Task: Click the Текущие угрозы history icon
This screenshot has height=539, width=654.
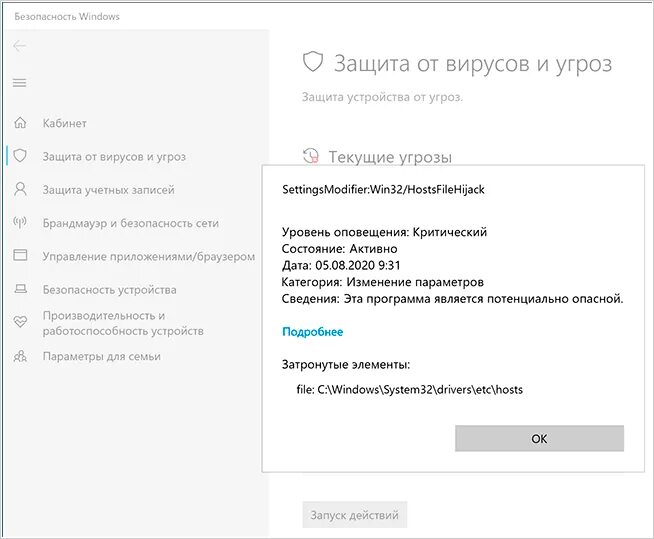Action: [311, 156]
